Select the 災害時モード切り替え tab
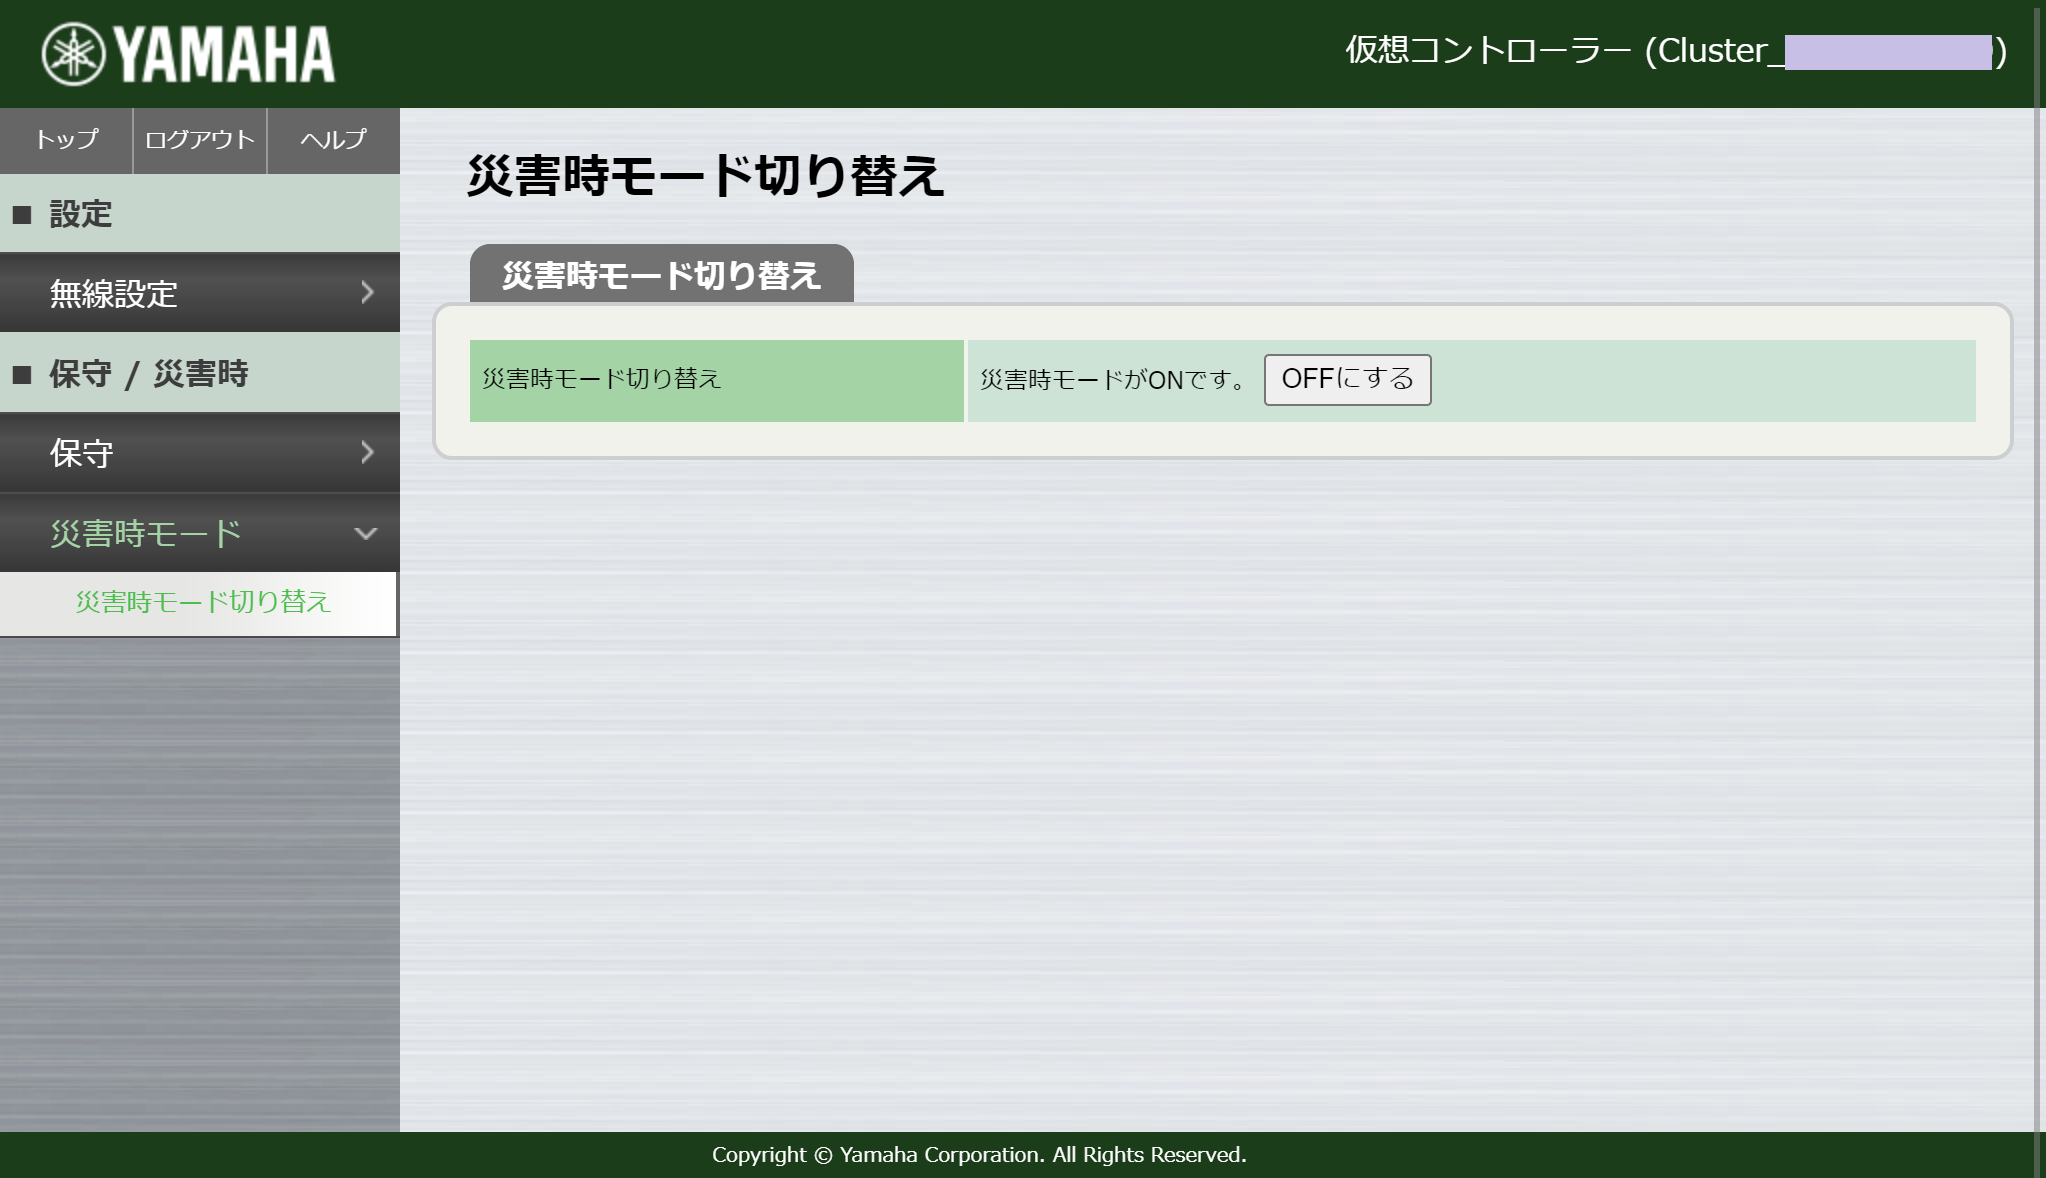The height and width of the screenshot is (1178, 2046). (662, 271)
